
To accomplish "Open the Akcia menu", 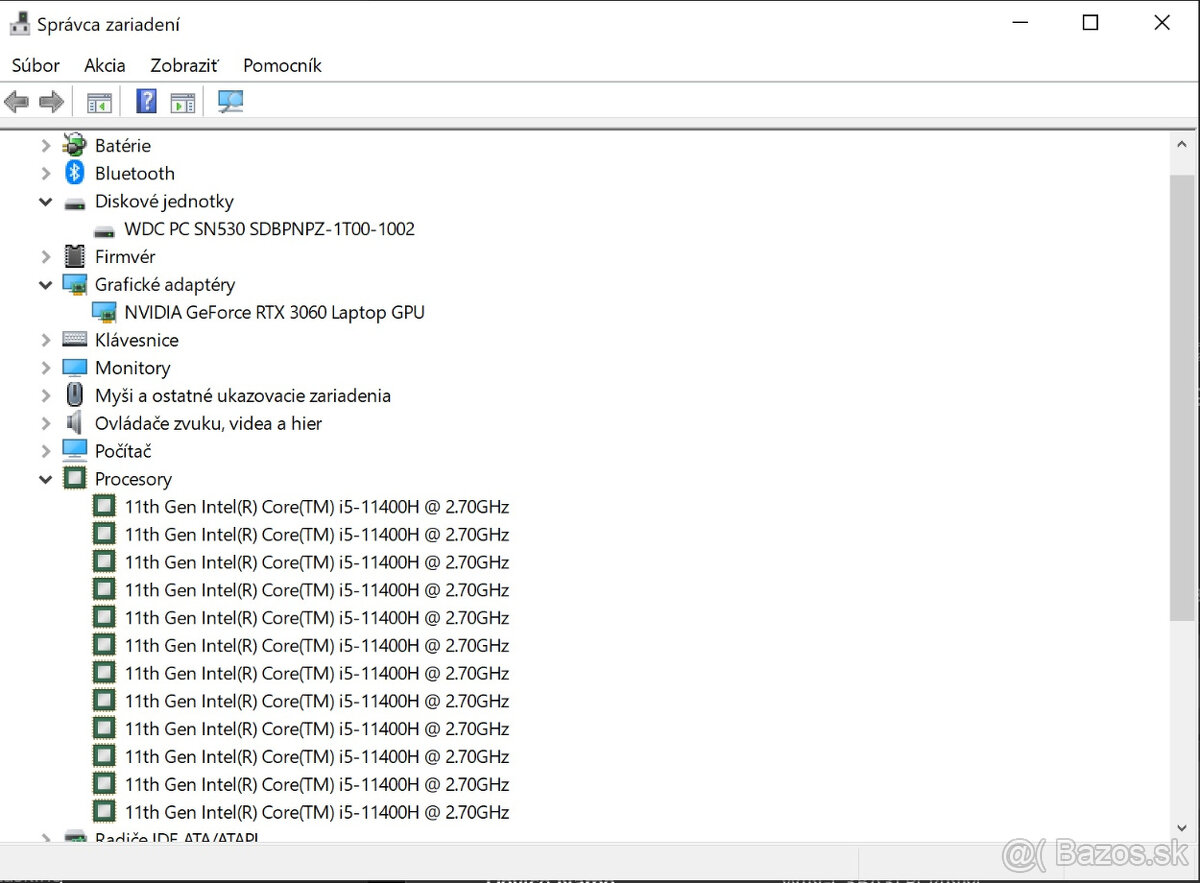I will [104, 65].
